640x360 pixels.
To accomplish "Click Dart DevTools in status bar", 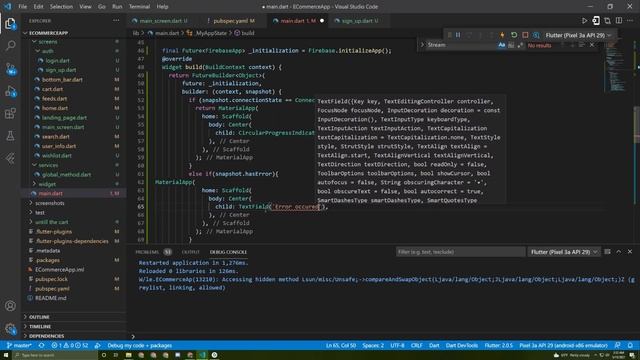I will (462, 345).
